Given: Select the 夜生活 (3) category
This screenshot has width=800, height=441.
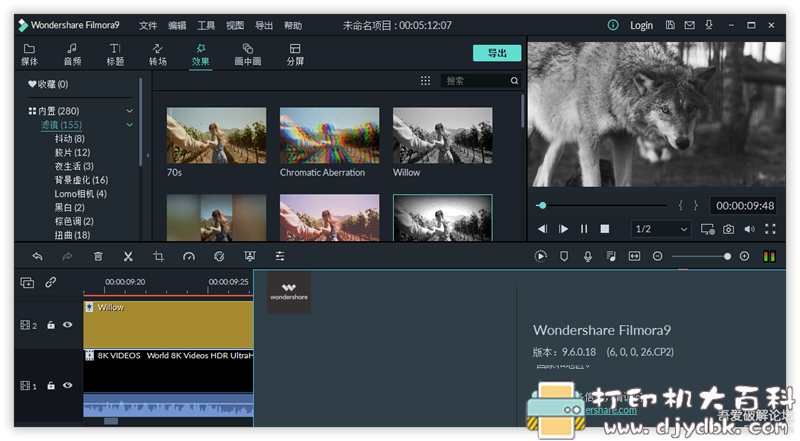Looking at the screenshot, I should tap(74, 166).
